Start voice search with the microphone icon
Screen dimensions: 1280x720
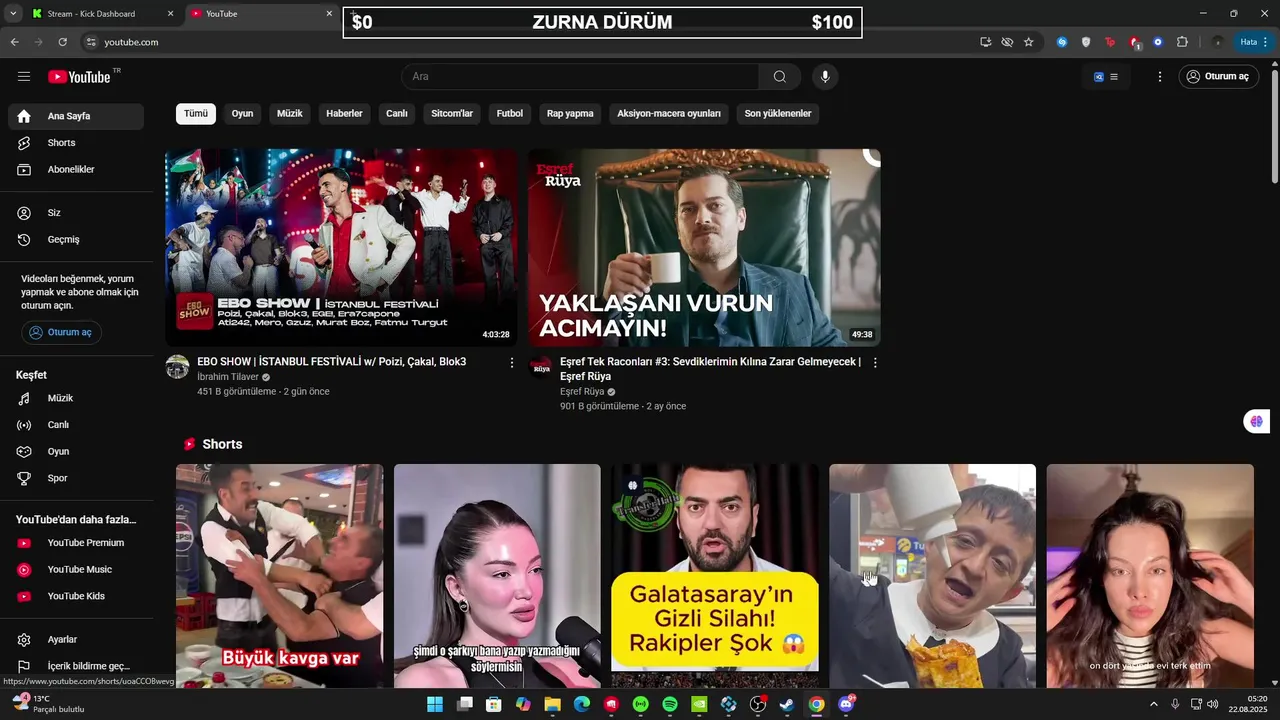(x=825, y=77)
